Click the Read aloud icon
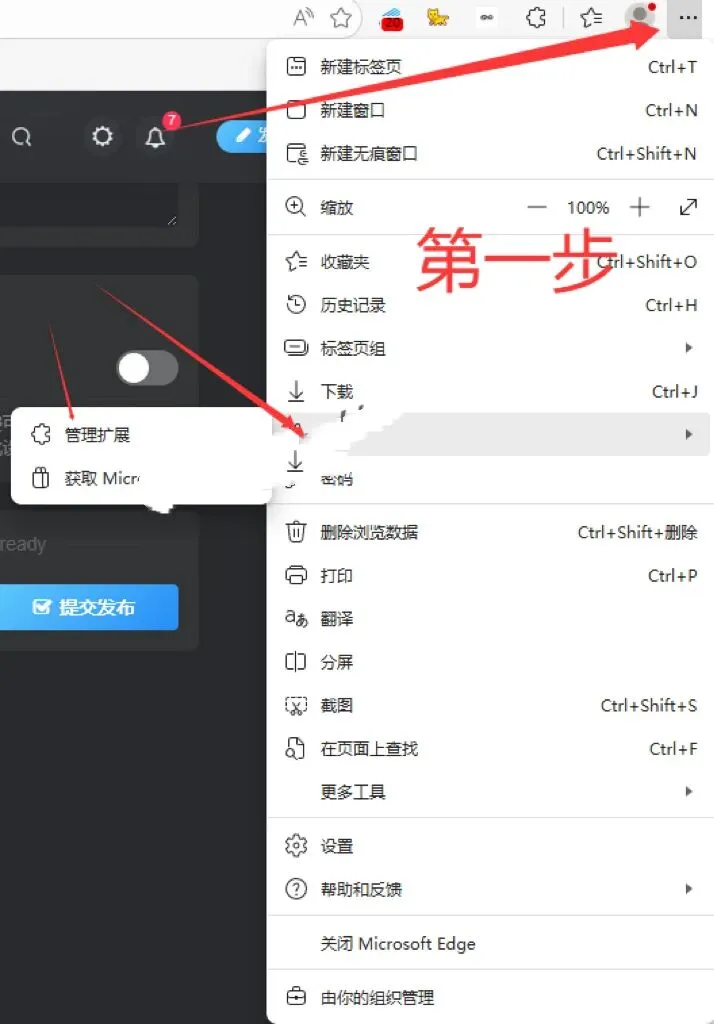This screenshot has width=714, height=1024. [x=303, y=18]
